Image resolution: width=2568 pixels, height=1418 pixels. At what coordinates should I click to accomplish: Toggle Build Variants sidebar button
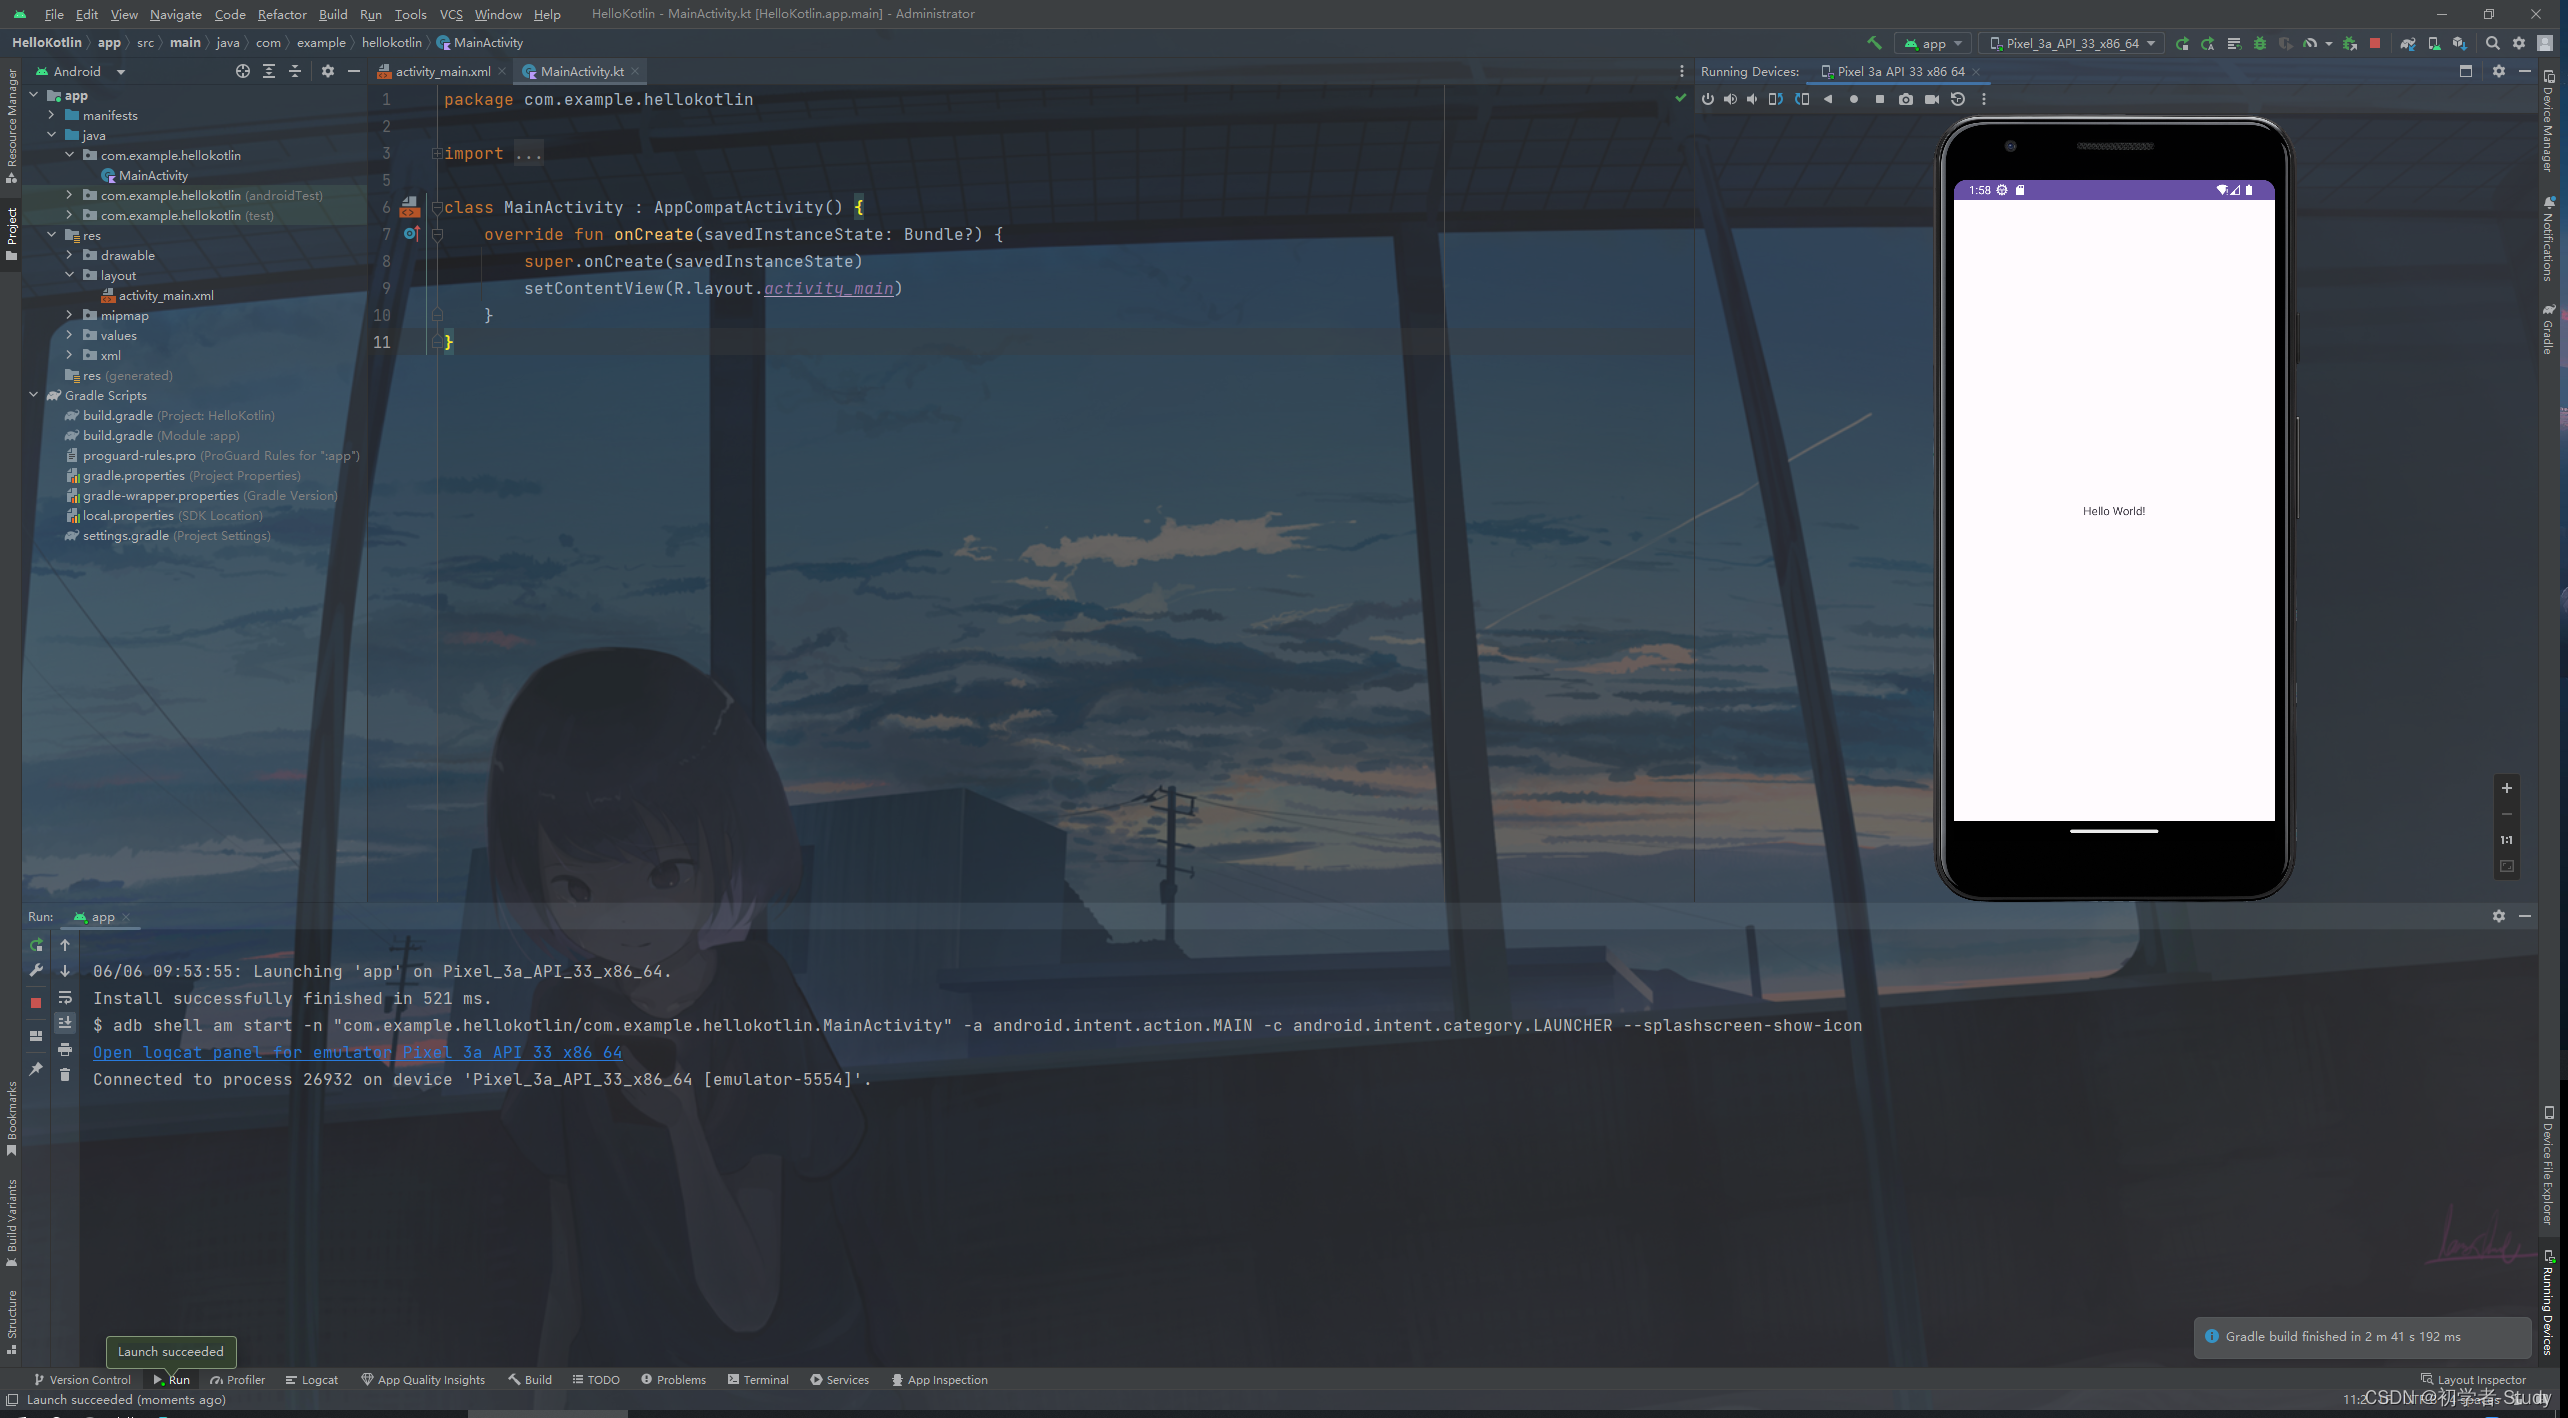tap(11, 1223)
